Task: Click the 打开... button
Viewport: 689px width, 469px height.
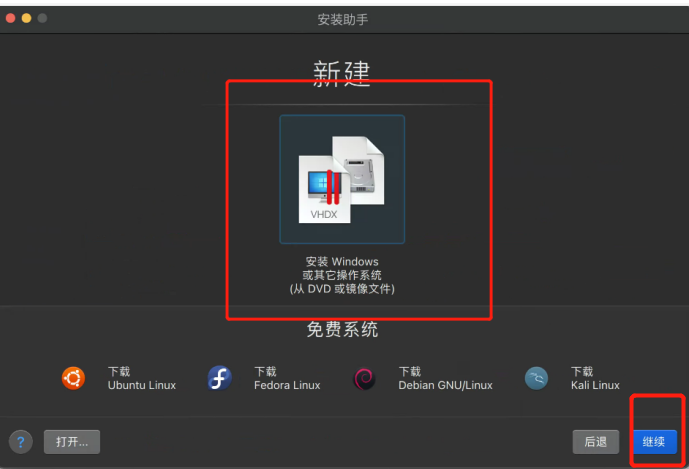Action: 72,442
